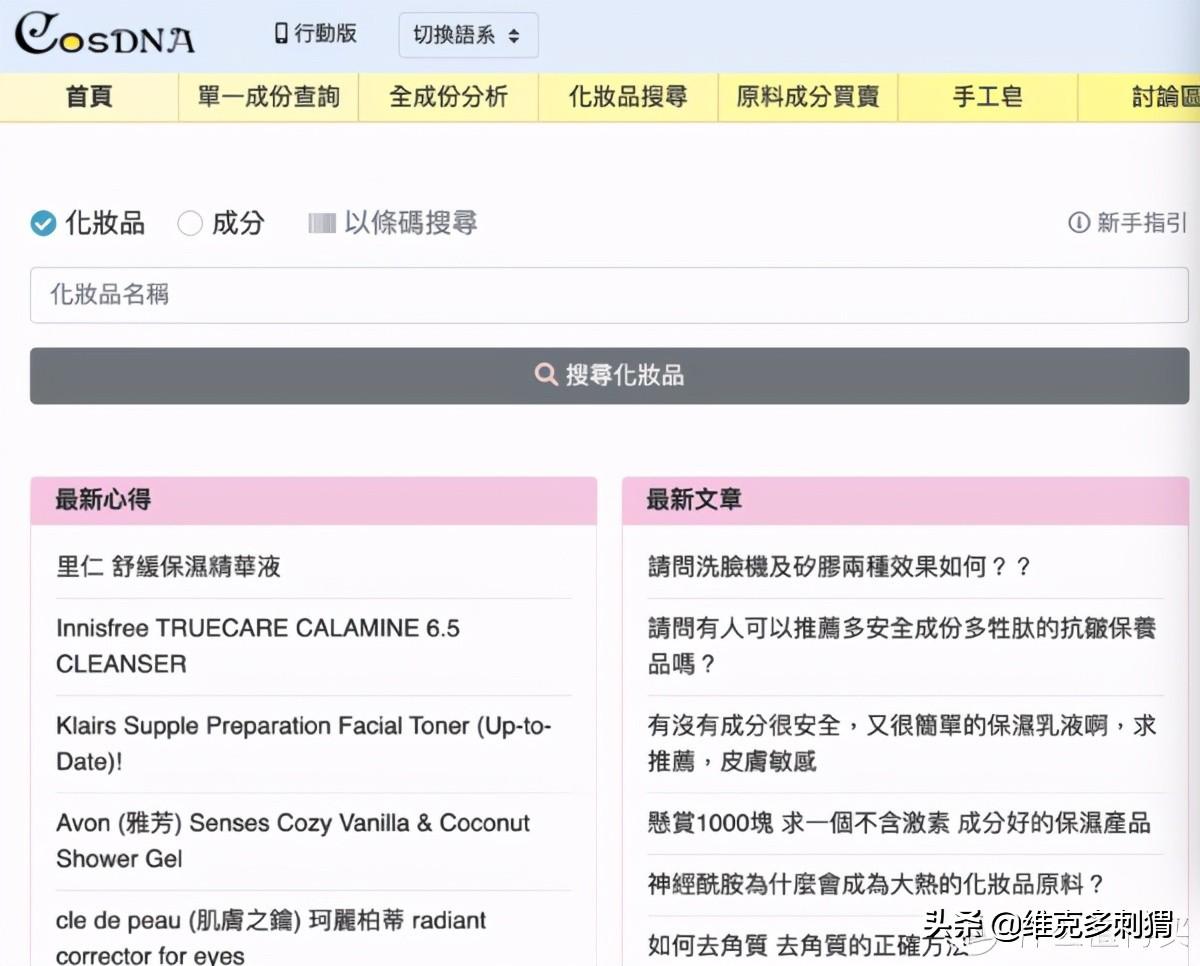Viewport: 1200px width, 966px height.
Task: Click the barcode icon for barcode search
Action: click(x=321, y=223)
